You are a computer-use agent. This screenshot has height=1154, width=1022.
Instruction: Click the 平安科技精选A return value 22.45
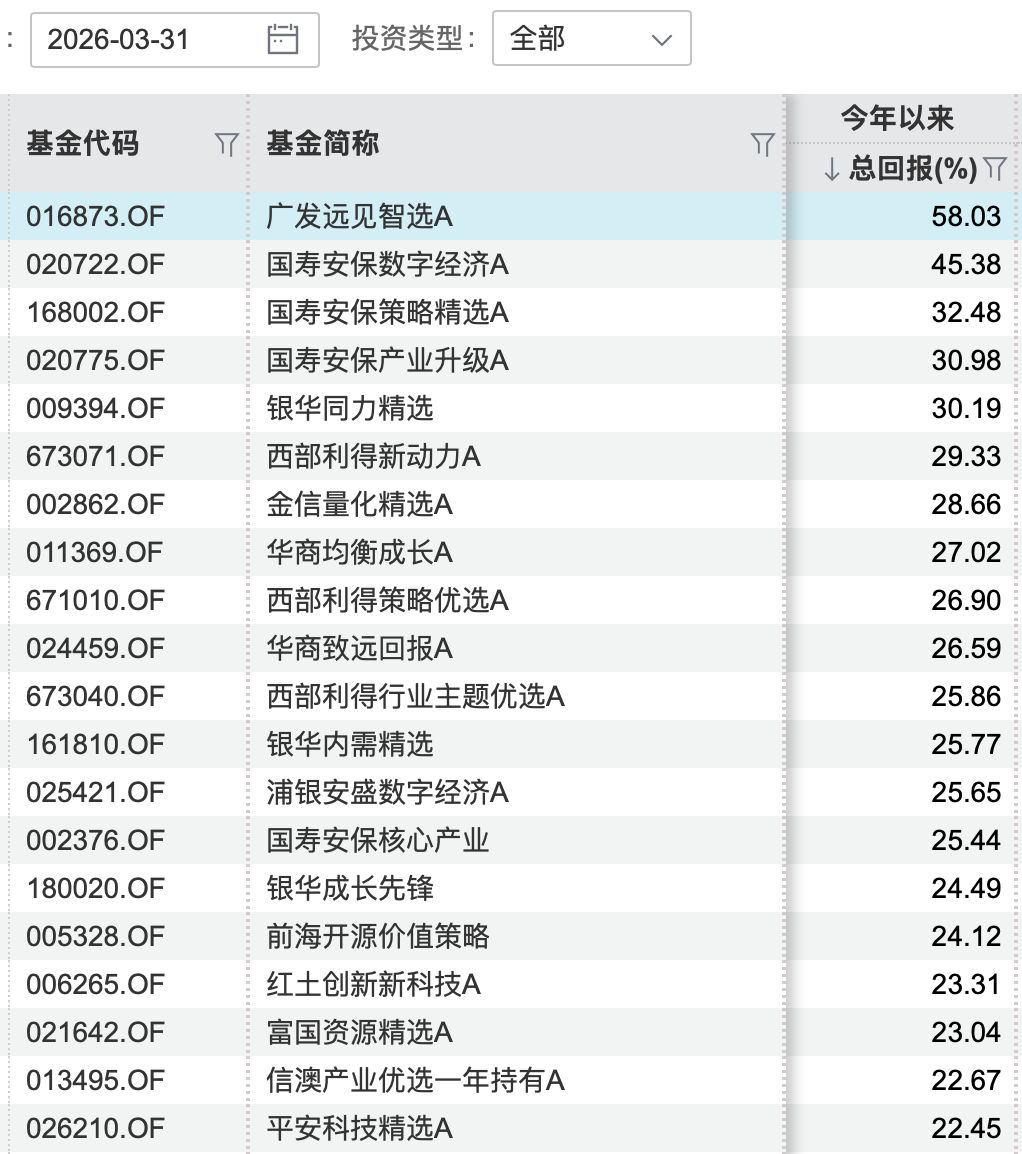click(965, 1128)
